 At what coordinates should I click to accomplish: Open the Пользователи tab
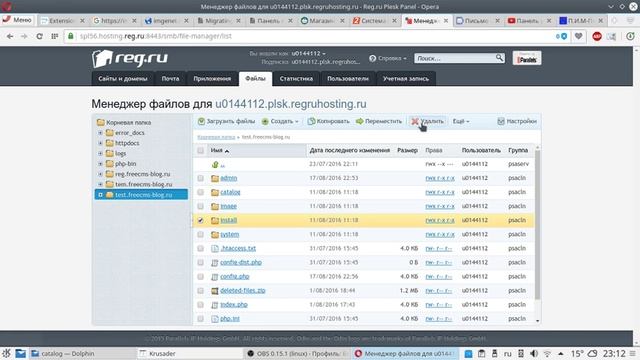click(x=348, y=79)
